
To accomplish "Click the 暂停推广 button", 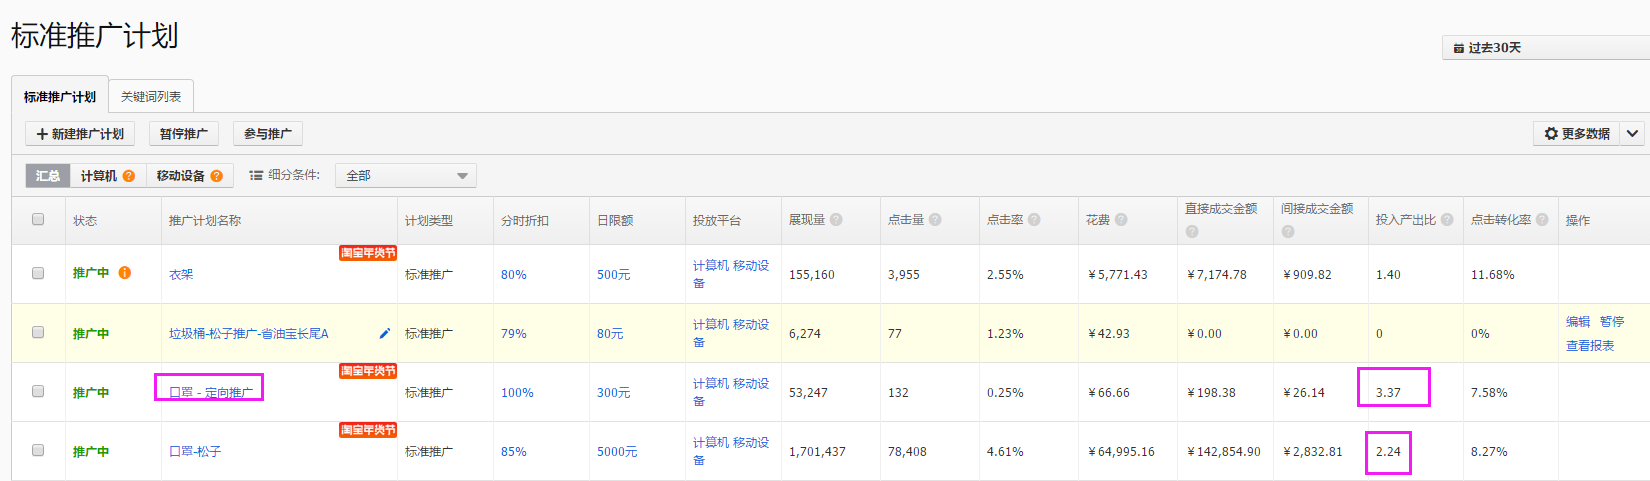I will pyautogui.click(x=184, y=134).
